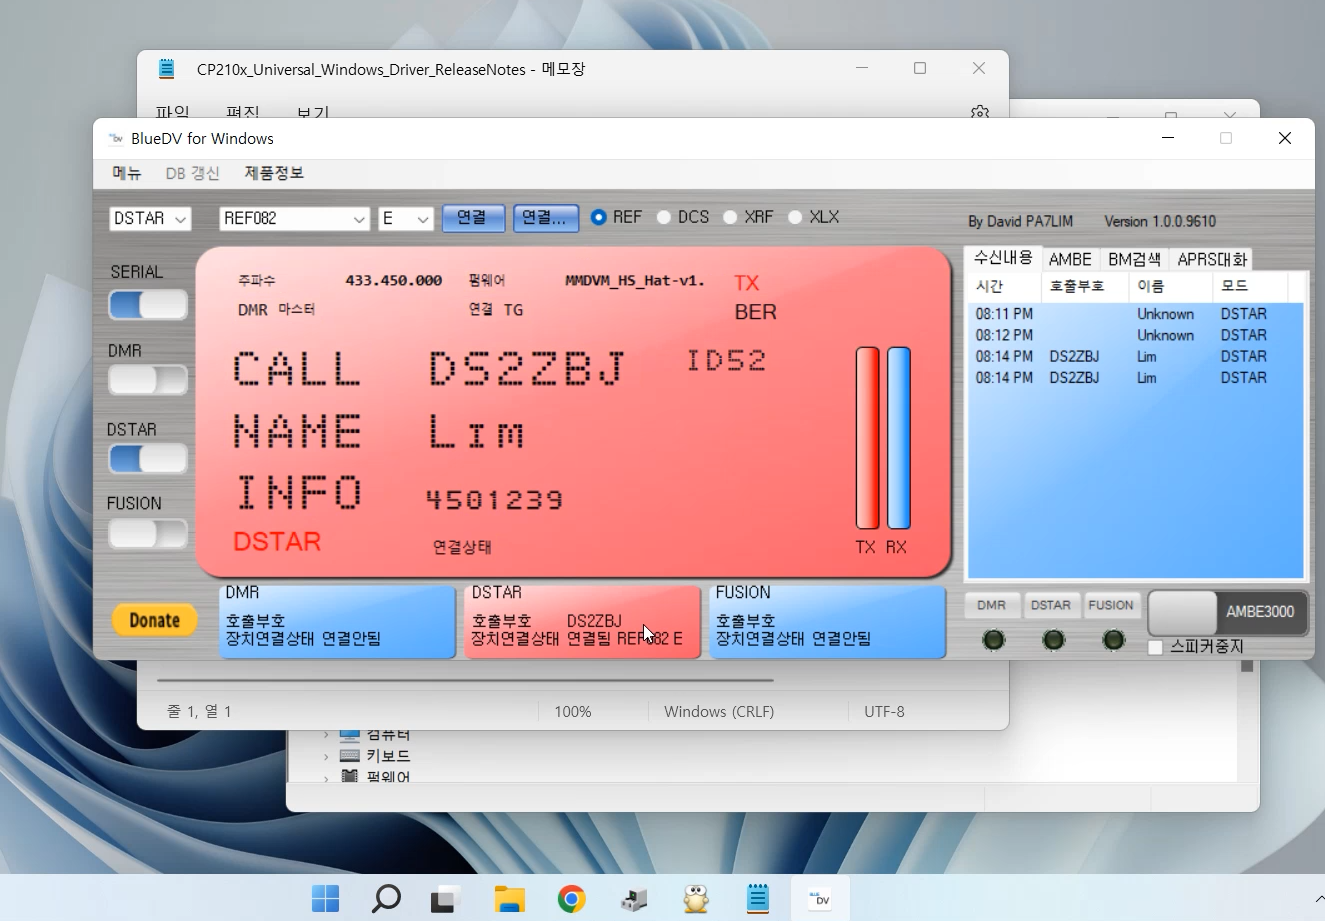Open the 제품정보 menu
The image size is (1325, 921).
(x=274, y=173)
